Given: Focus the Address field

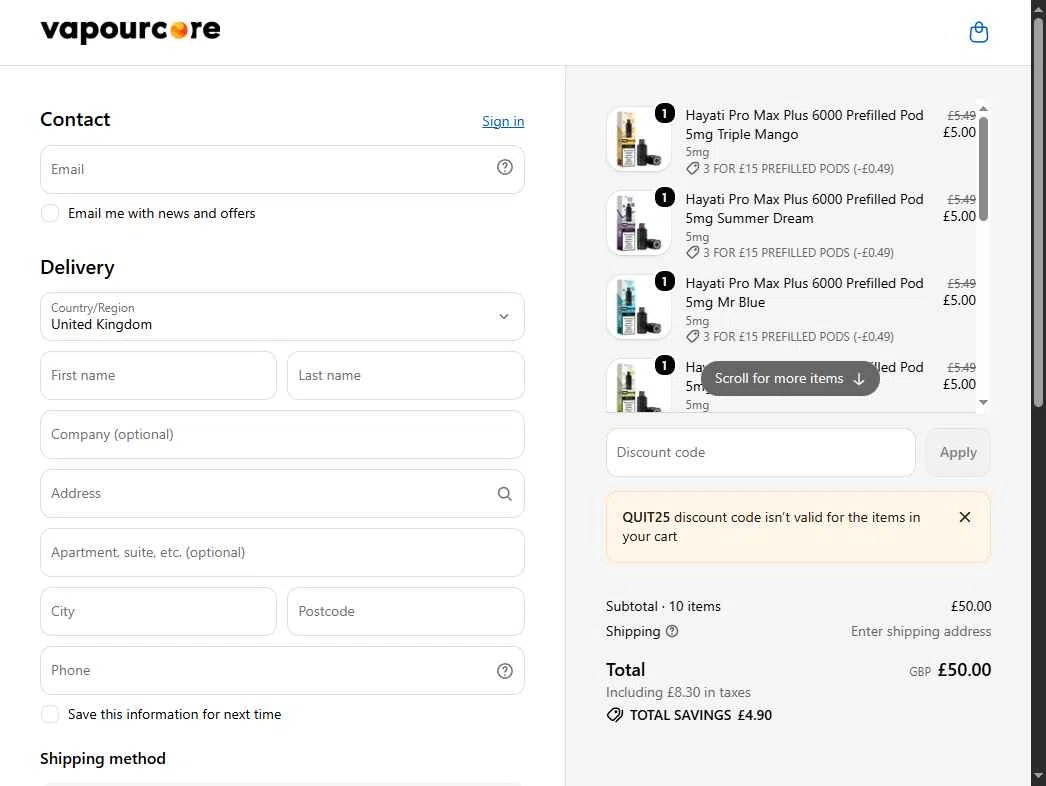Looking at the screenshot, I should [282, 494].
